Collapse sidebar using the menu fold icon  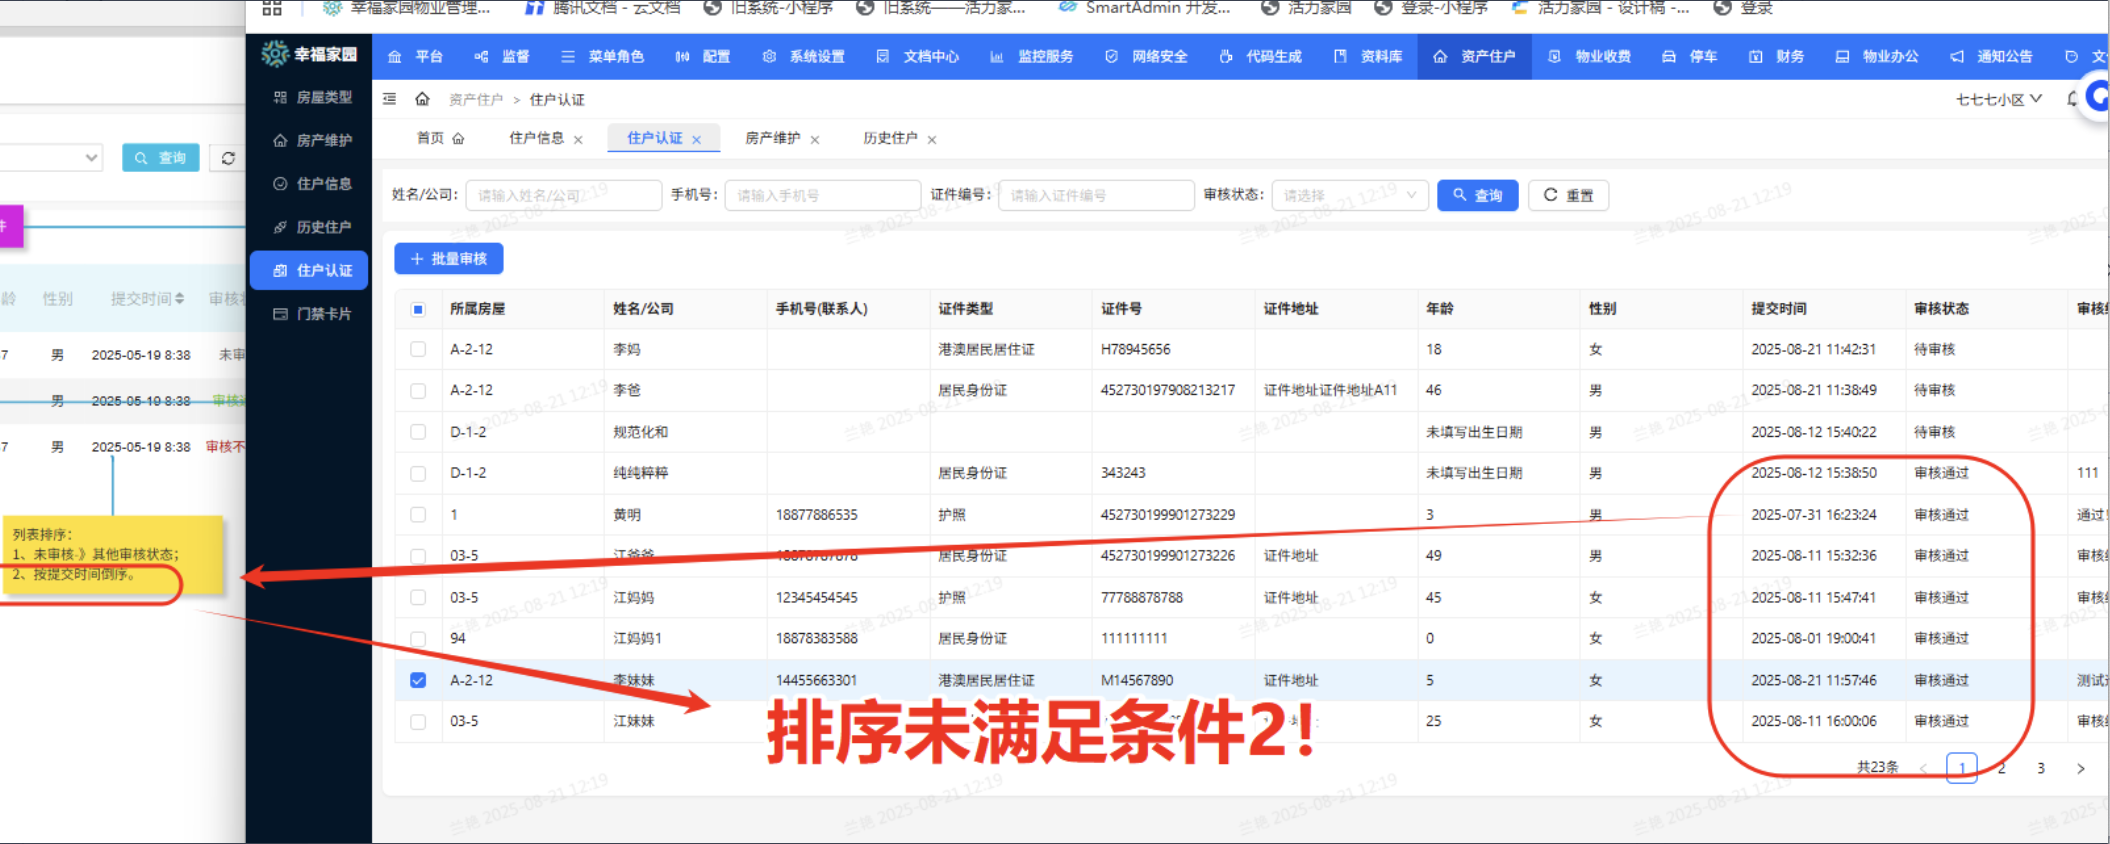[390, 99]
